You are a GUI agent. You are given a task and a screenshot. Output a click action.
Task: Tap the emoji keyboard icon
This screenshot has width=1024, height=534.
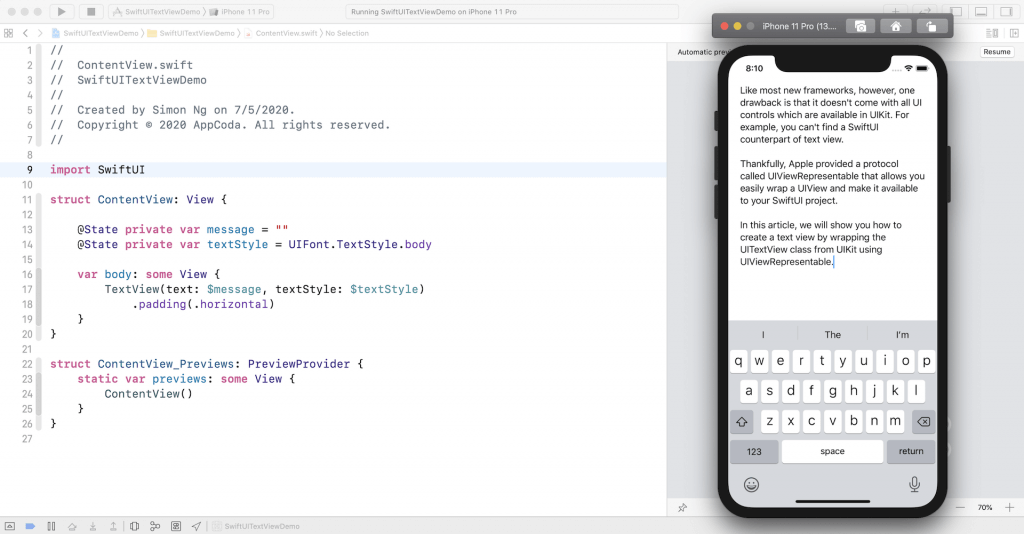pos(751,484)
